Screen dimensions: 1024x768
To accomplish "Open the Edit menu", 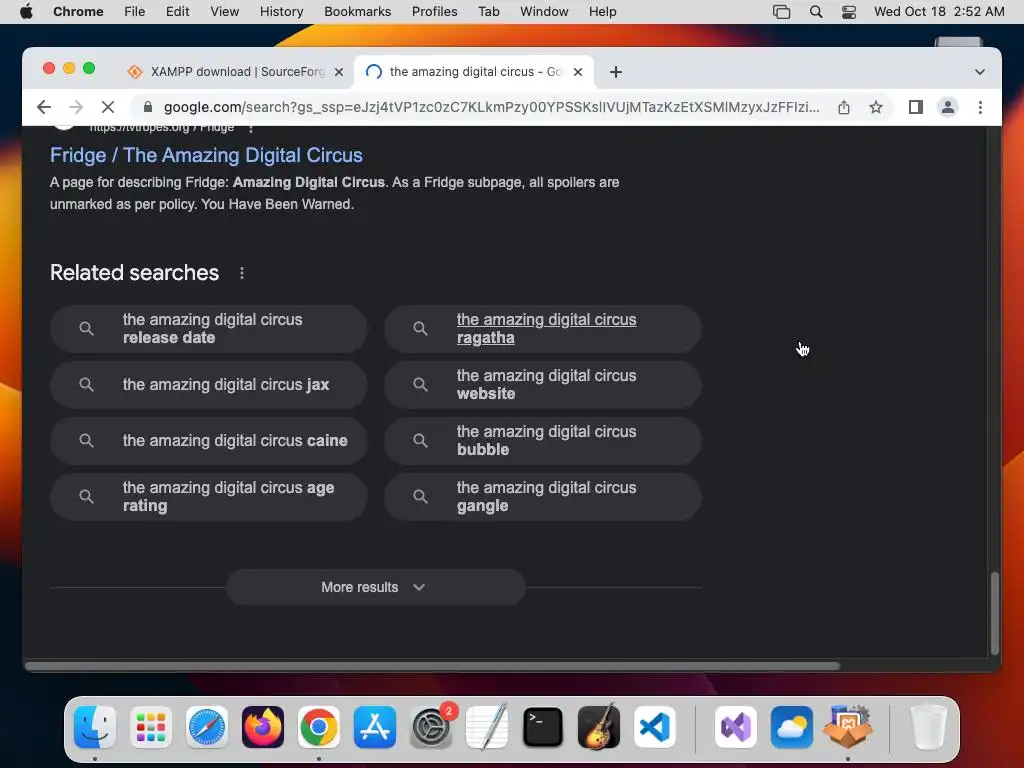I will point(178,12).
